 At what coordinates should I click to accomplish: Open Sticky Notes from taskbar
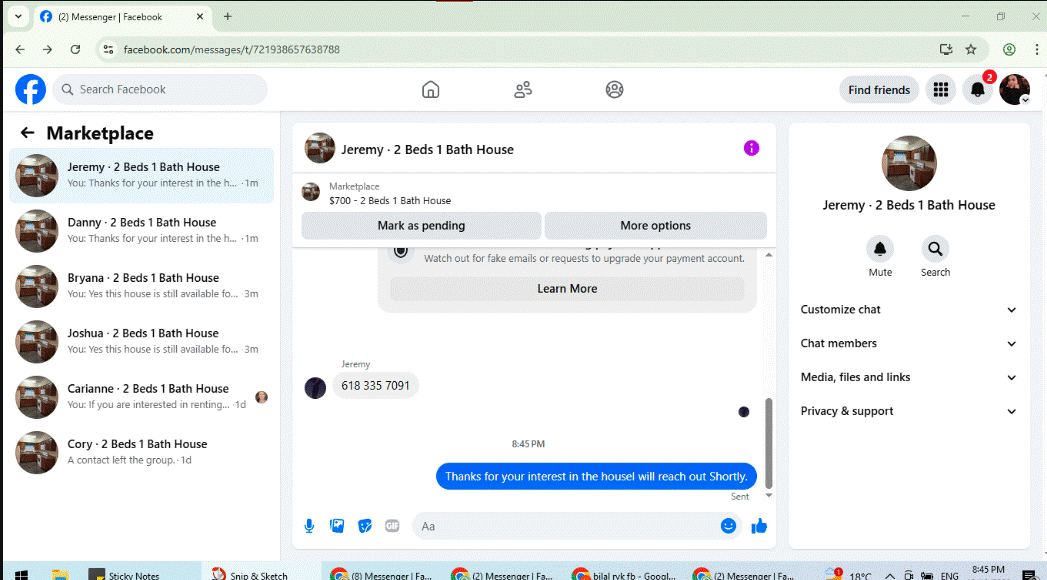tap(124, 574)
